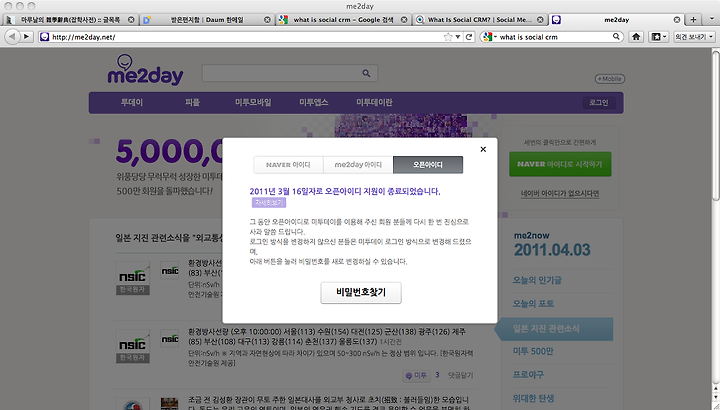720x410 pixels.
Task: Select the NAVER 아이디 login tab
Action: click(288, 165)
